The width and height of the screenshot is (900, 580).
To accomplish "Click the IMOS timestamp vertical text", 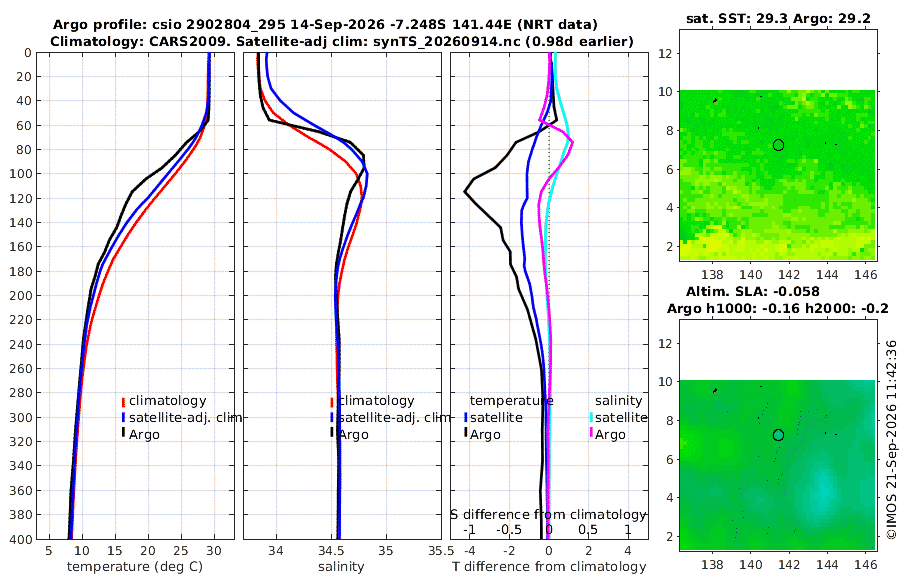I will click(x=891, y=439).
